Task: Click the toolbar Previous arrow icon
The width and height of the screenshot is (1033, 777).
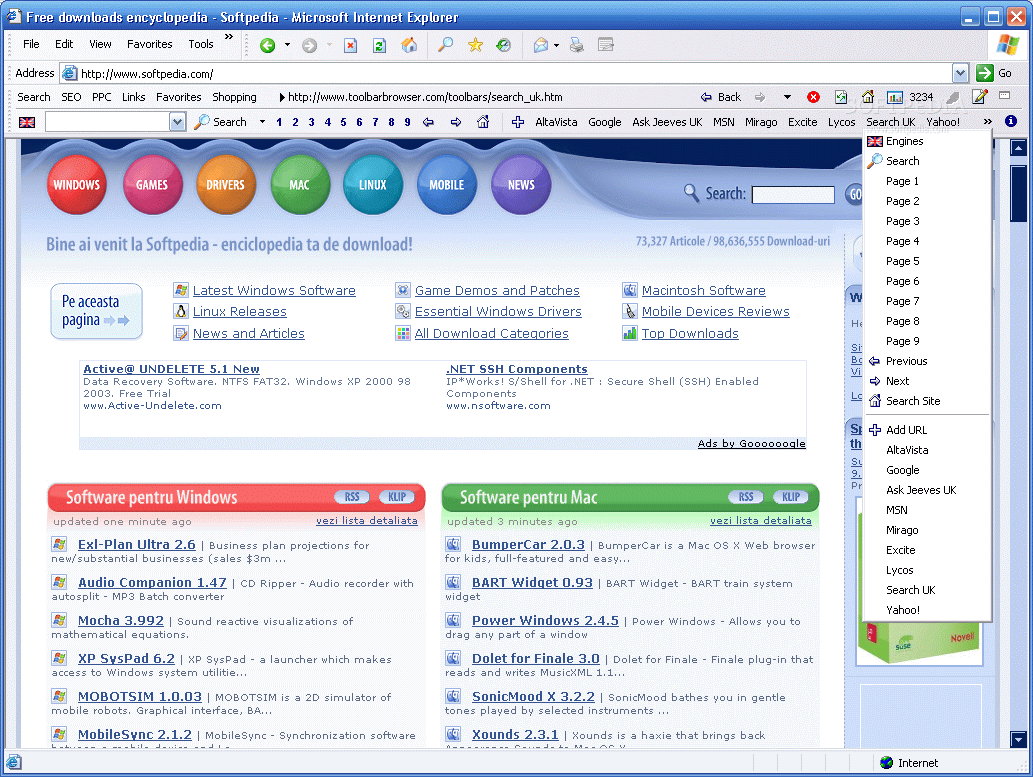Action: (x=428, y=122)
